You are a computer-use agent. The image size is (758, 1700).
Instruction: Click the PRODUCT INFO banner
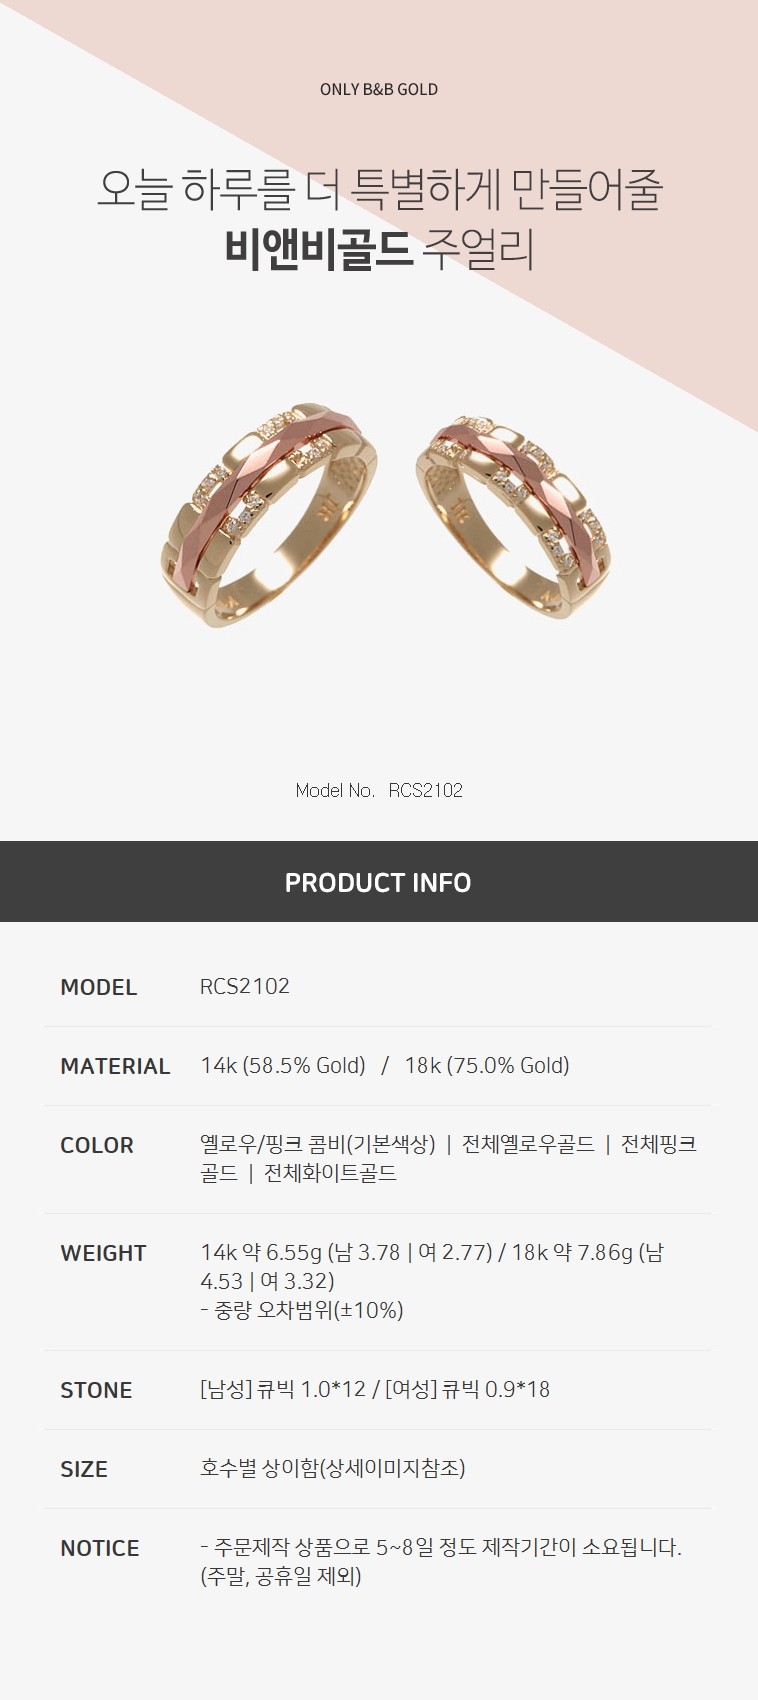pos(379,882)
